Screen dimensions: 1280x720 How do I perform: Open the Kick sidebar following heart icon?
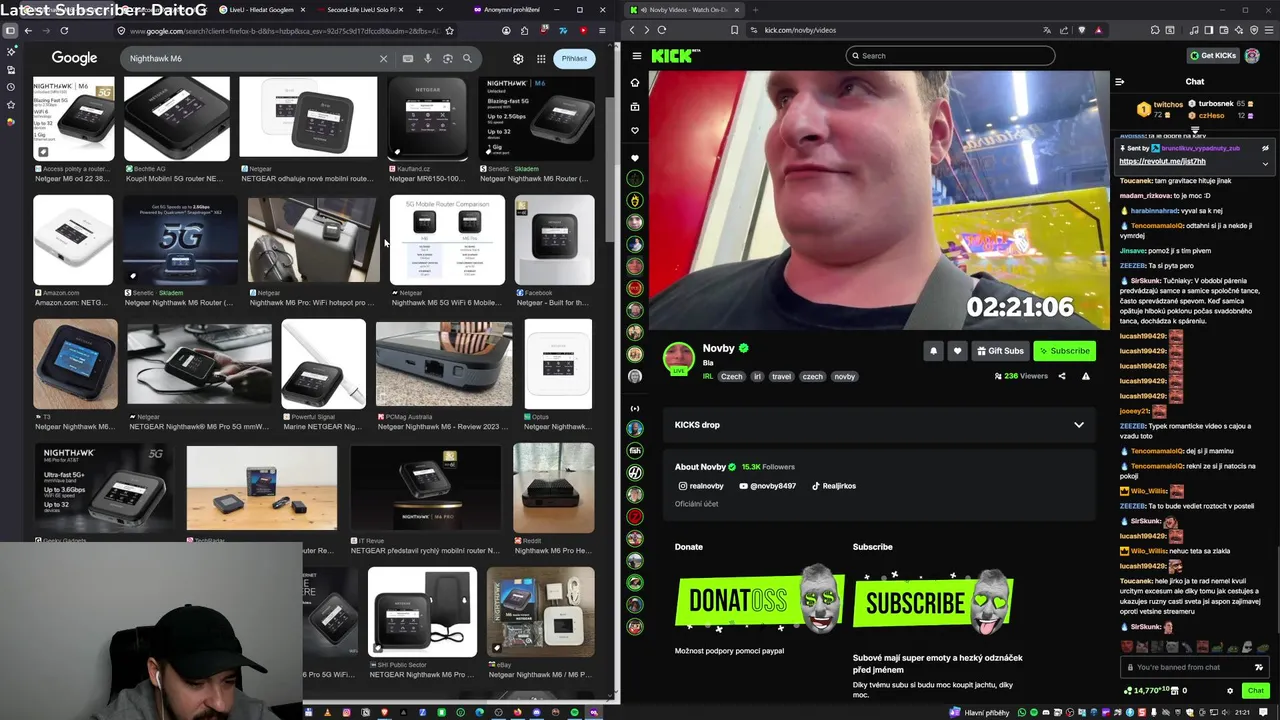click(x=635, y=131)
